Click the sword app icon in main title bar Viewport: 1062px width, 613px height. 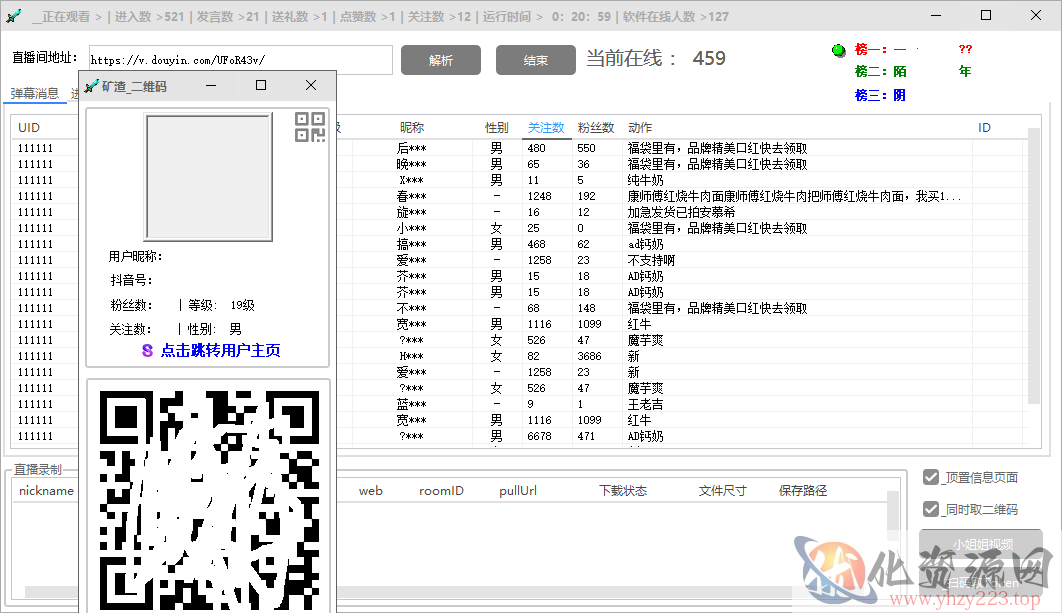point(14,16)
